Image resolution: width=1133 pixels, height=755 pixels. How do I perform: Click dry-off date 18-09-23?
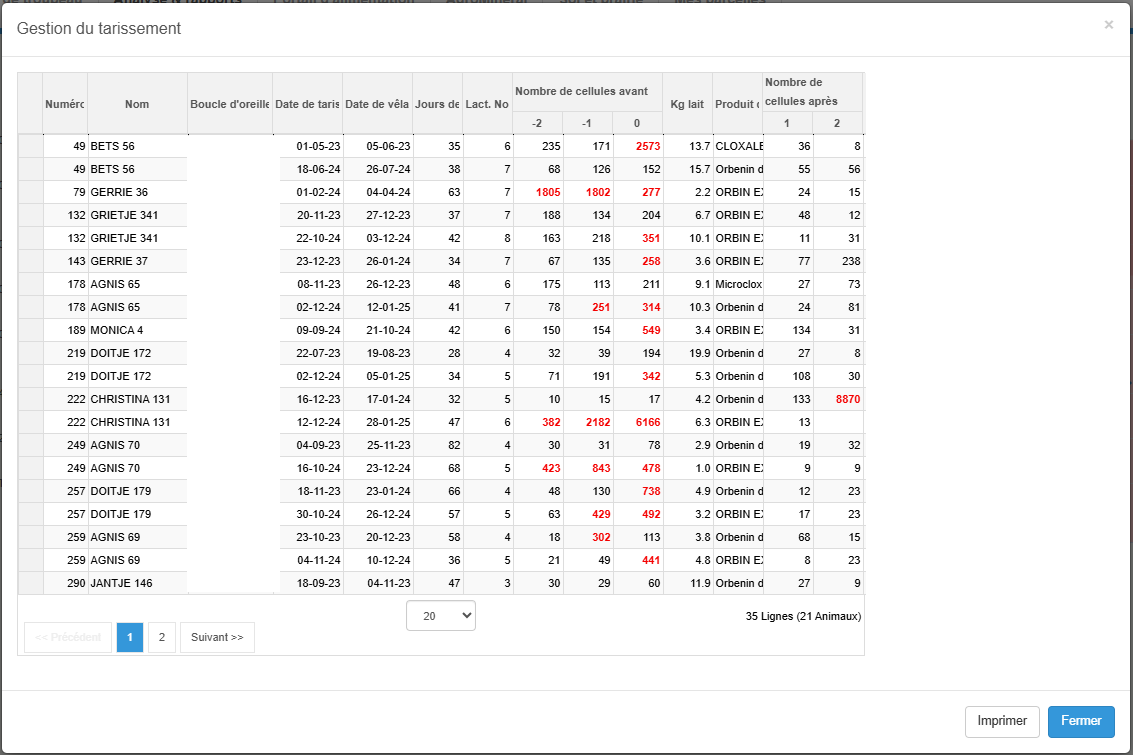pos(318,583)
